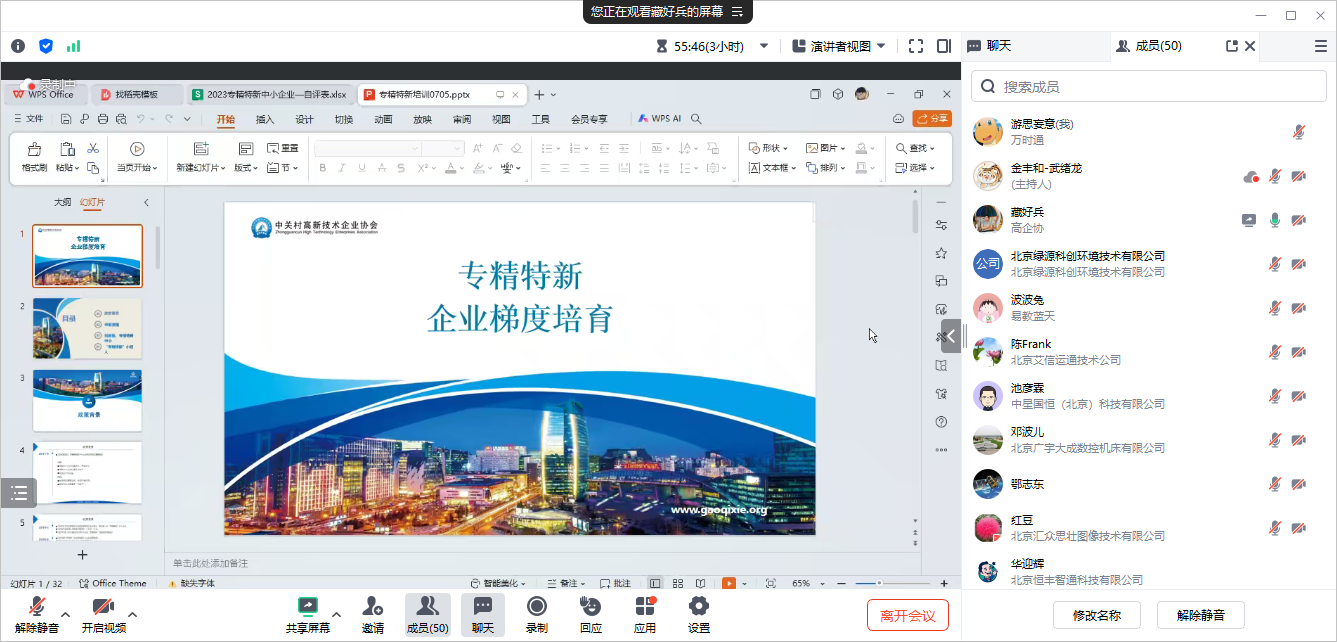Check the blue security shield icon
This screenshot has height=642, width=1337.
click(46, 46)
